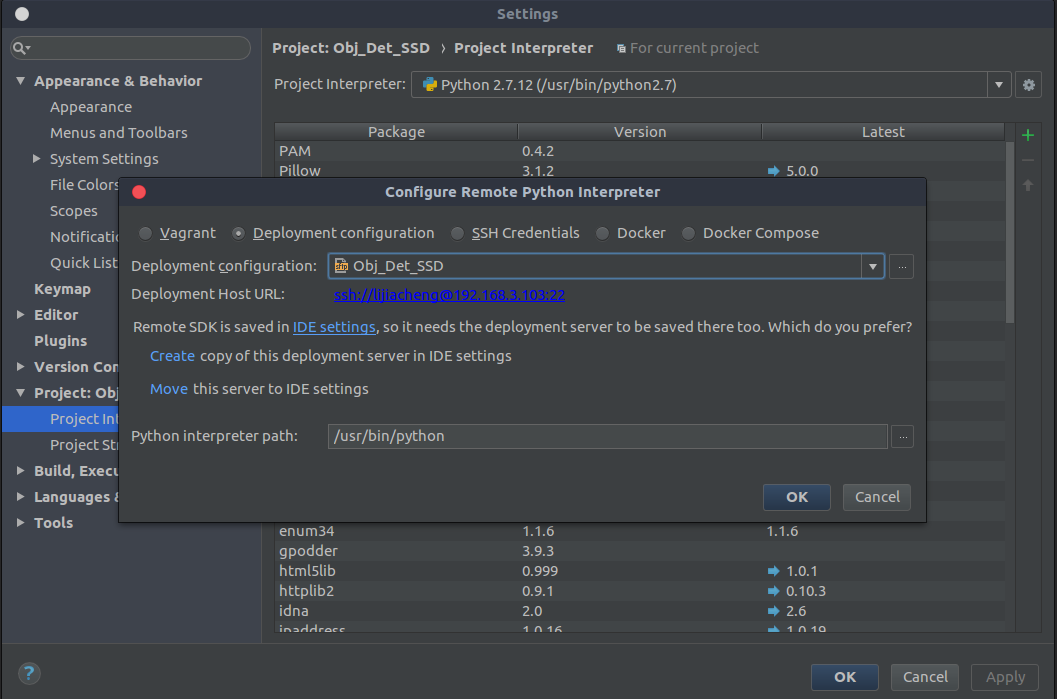Select Project Interpreter in the sidebar
The width and height of the screenshot is (1057, 699).
click(61, 419)
